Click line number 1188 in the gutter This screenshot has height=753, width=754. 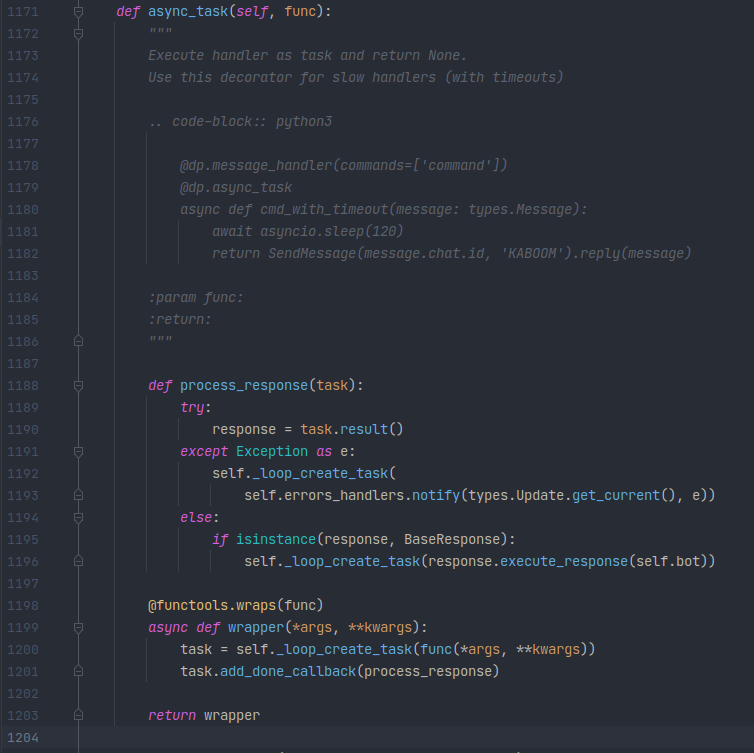[x=23, y=386]
